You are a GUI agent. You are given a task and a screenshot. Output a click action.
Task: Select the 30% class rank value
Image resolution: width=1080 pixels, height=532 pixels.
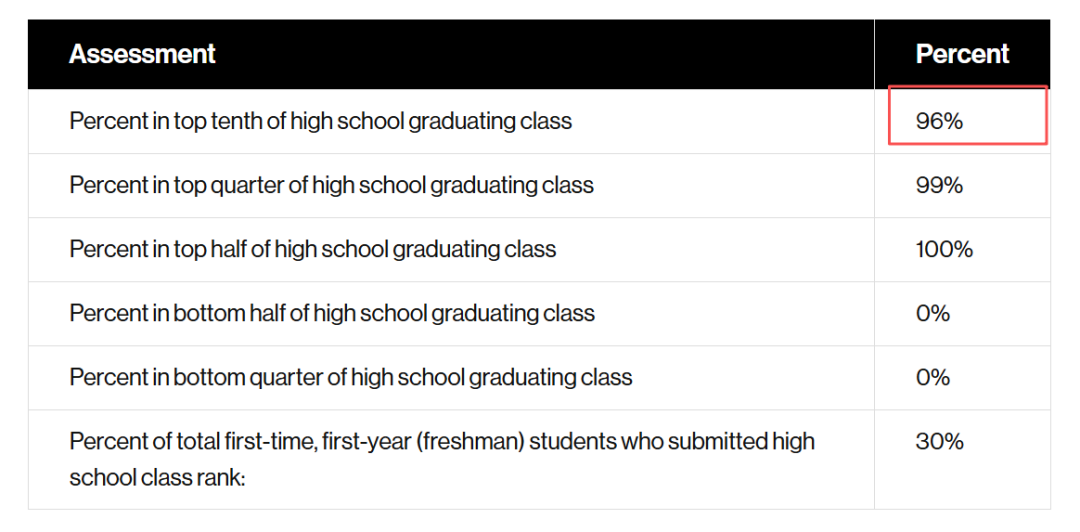point(939,441)
